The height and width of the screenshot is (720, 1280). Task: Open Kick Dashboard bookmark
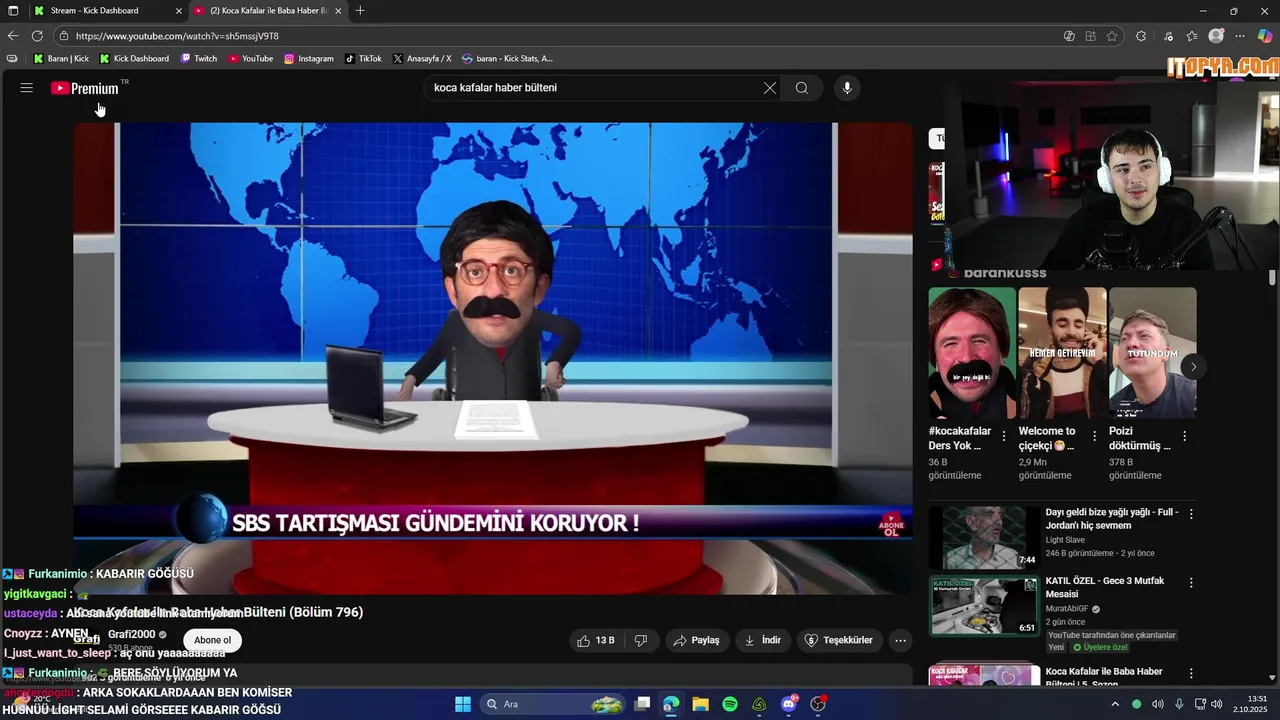pos(134,59)
